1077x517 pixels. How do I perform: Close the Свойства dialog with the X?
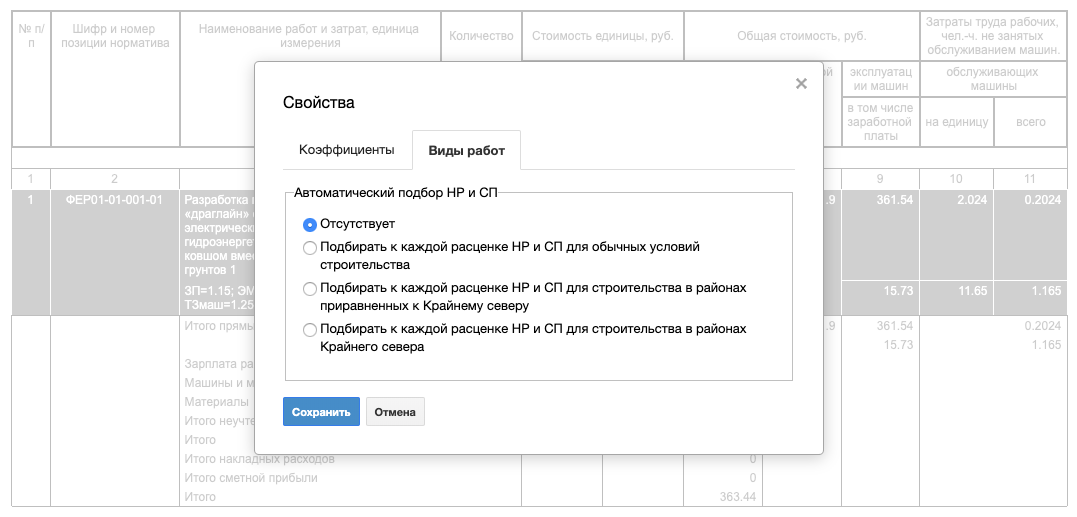(801, 84)
